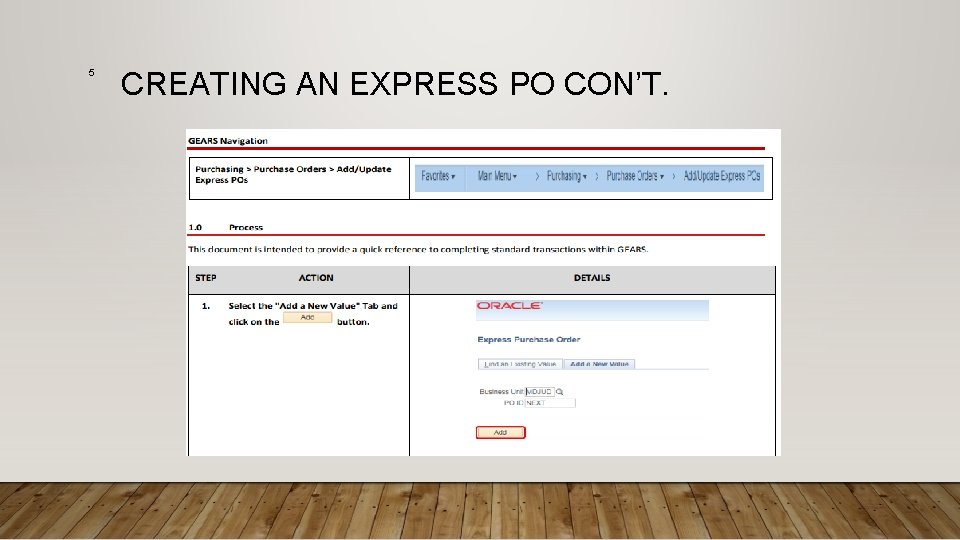Click the DETAILS column header
Screen dimensions: 960x540
click(x=591, y=278)
